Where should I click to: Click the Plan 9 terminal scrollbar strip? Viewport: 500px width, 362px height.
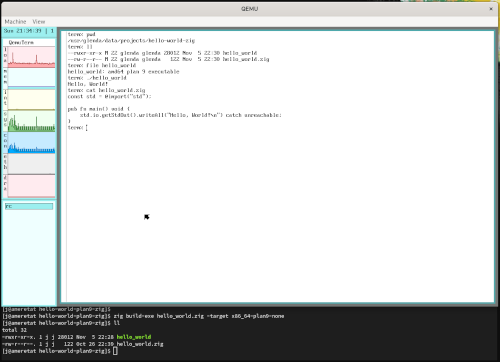(64, 166)
